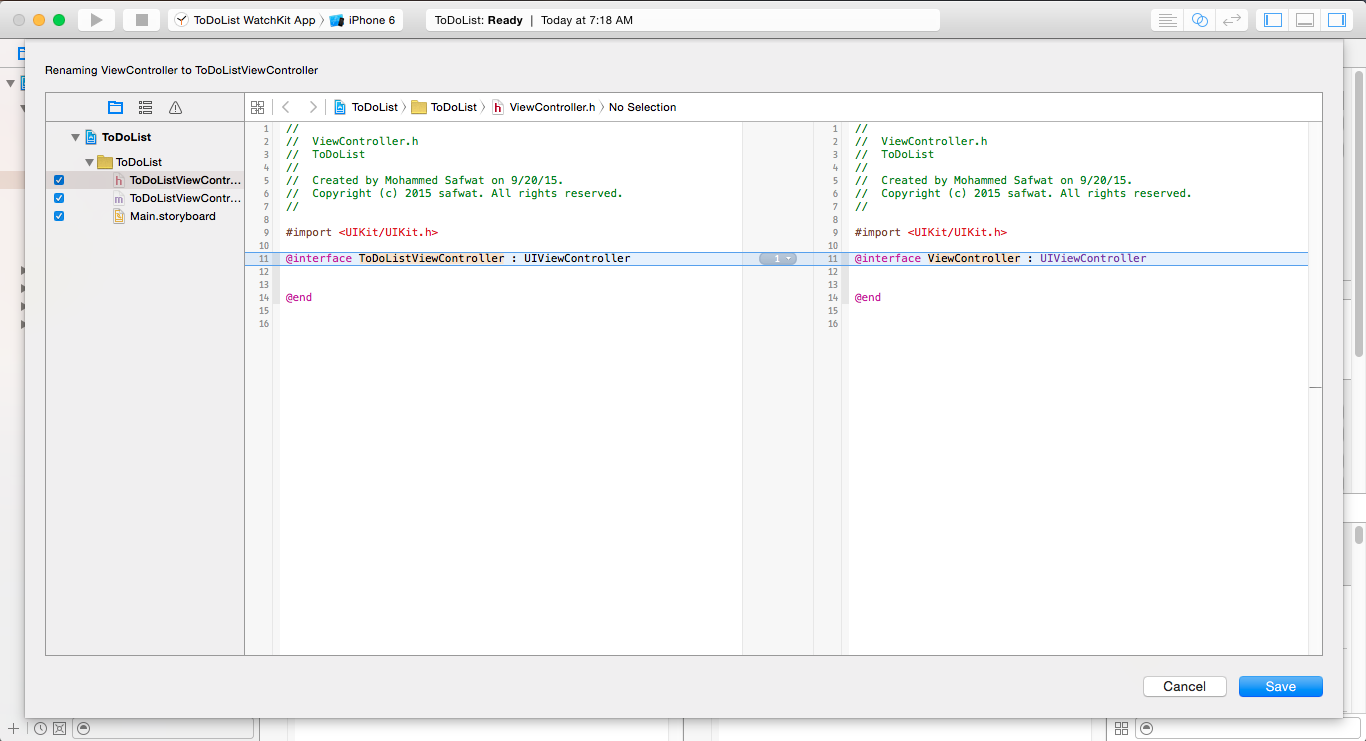Select the version editor icon
This screenshot has height=741, width=1366.
click(1232, 20)
